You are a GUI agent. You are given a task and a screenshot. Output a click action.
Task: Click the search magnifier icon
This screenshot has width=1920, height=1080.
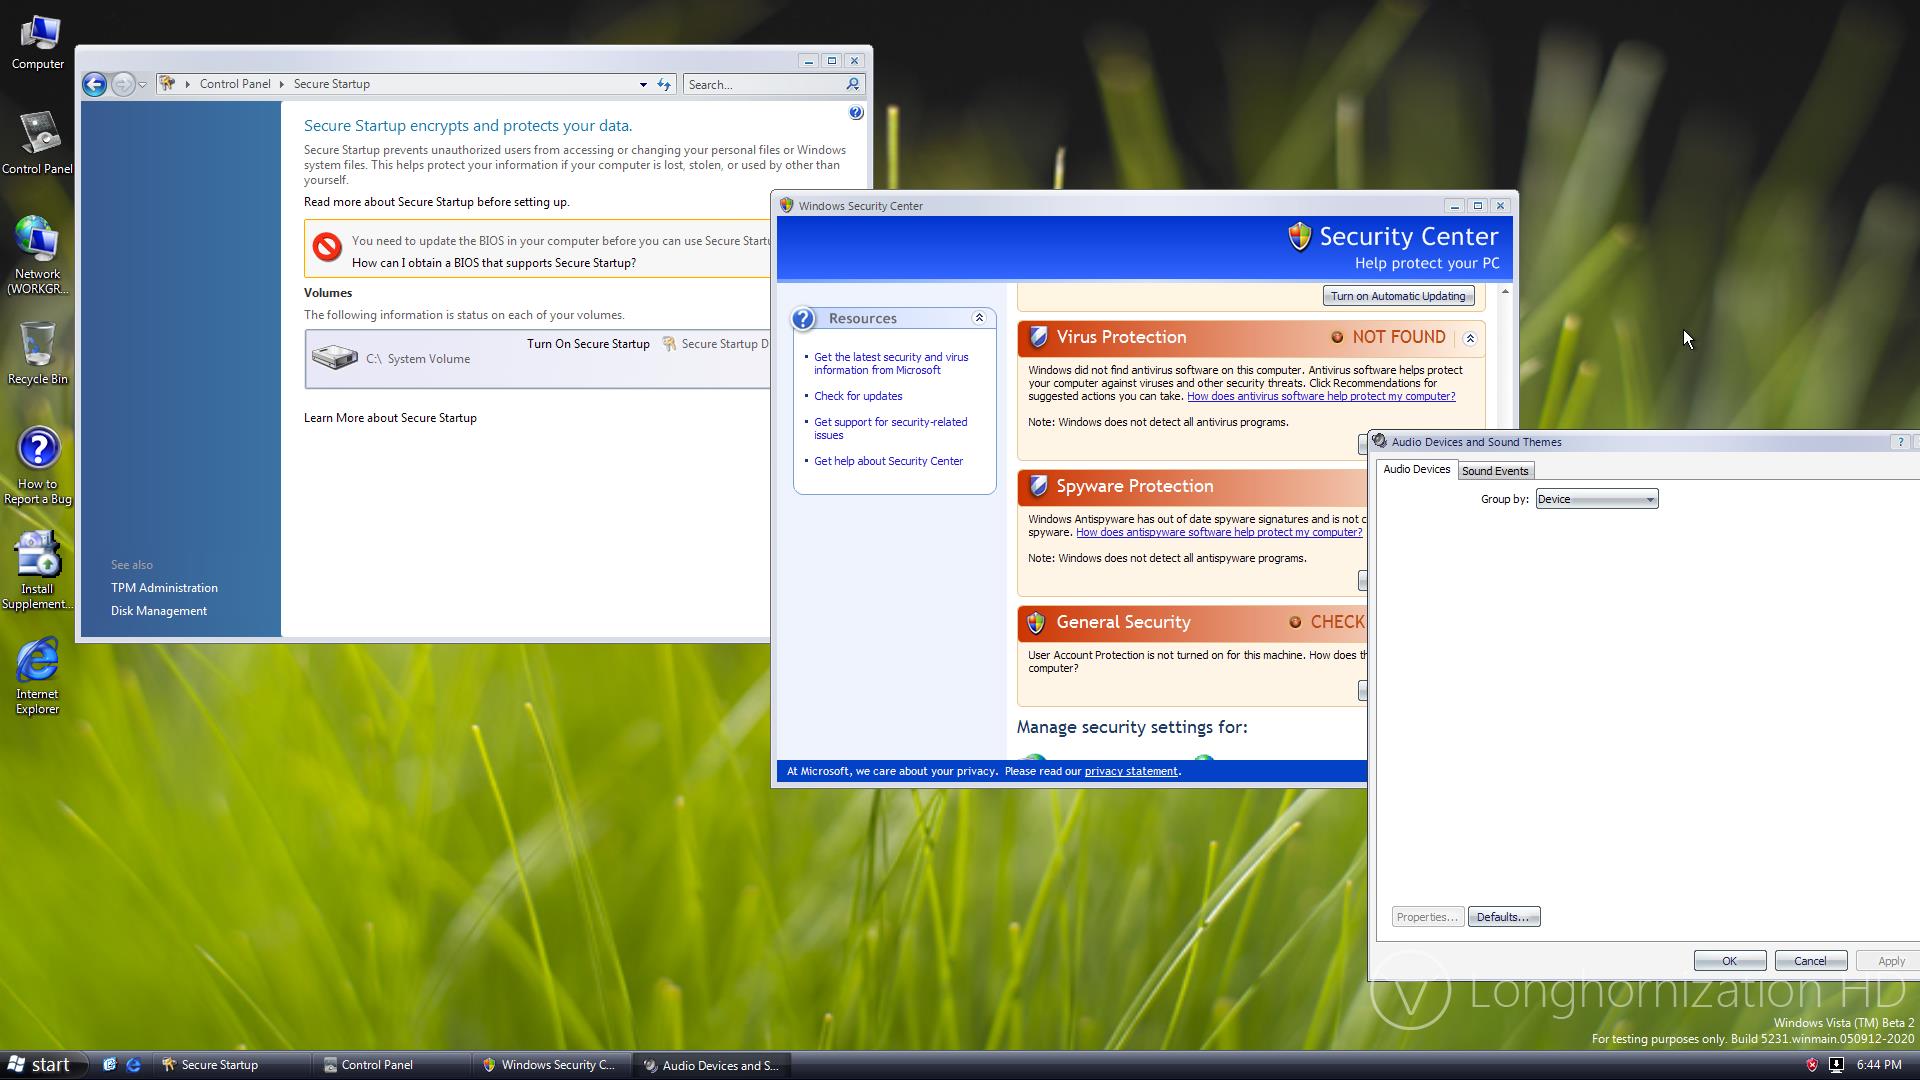tap(853, 85)
